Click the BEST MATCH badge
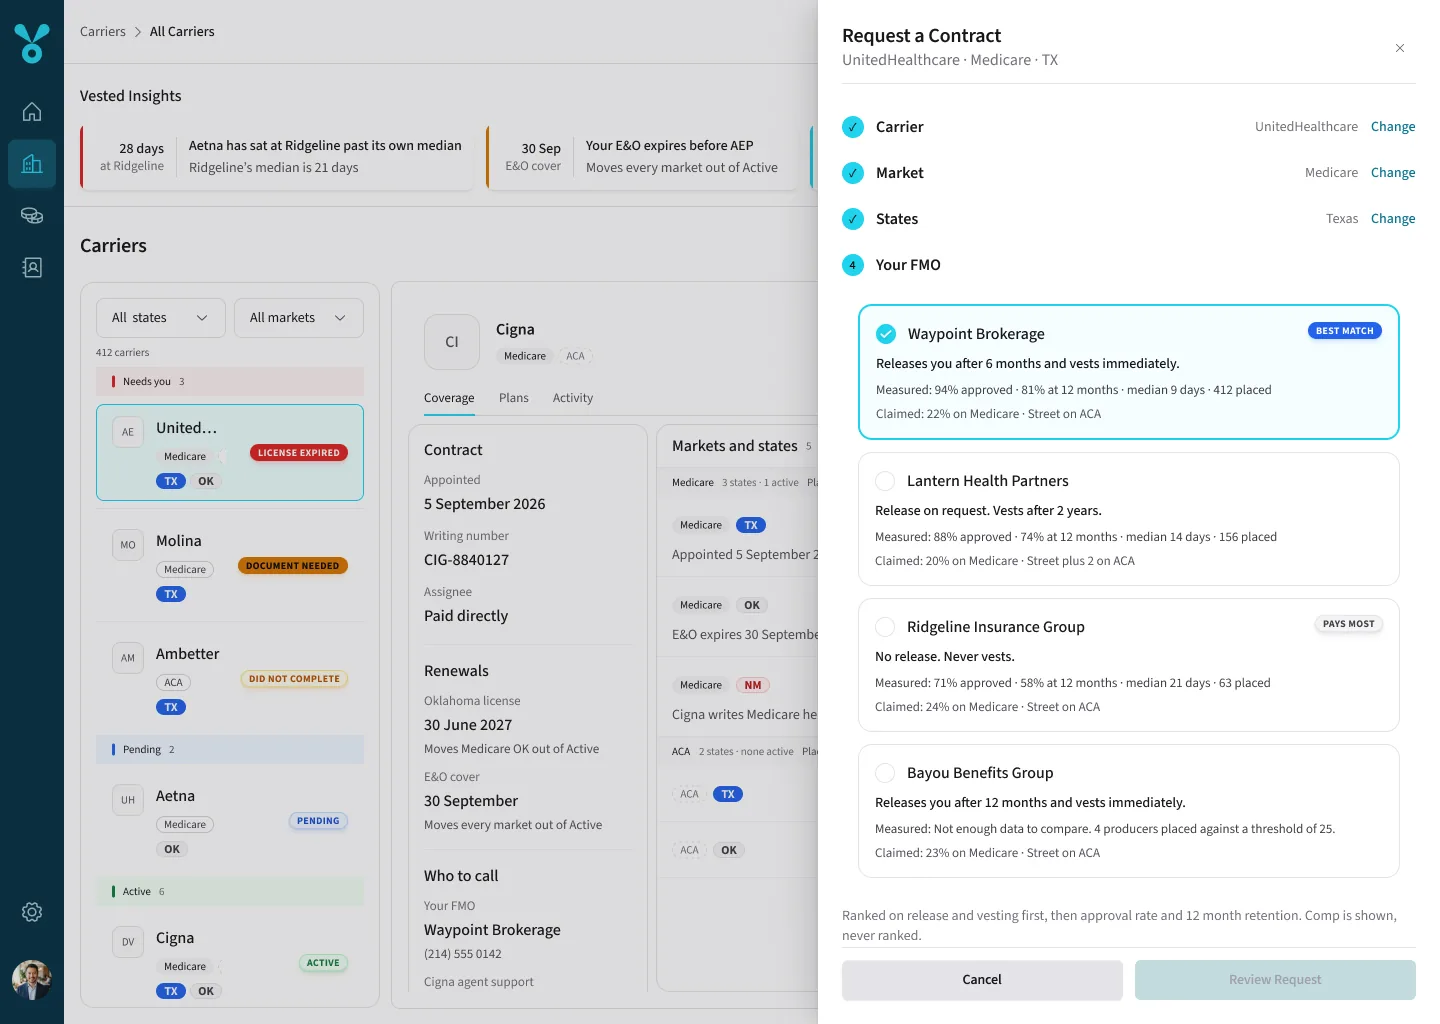 coord(1345,331)
